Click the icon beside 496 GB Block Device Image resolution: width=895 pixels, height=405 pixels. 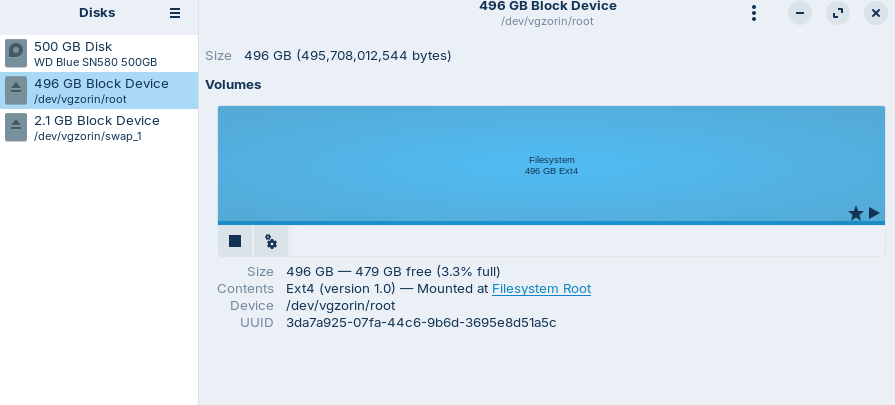point(16,90)
